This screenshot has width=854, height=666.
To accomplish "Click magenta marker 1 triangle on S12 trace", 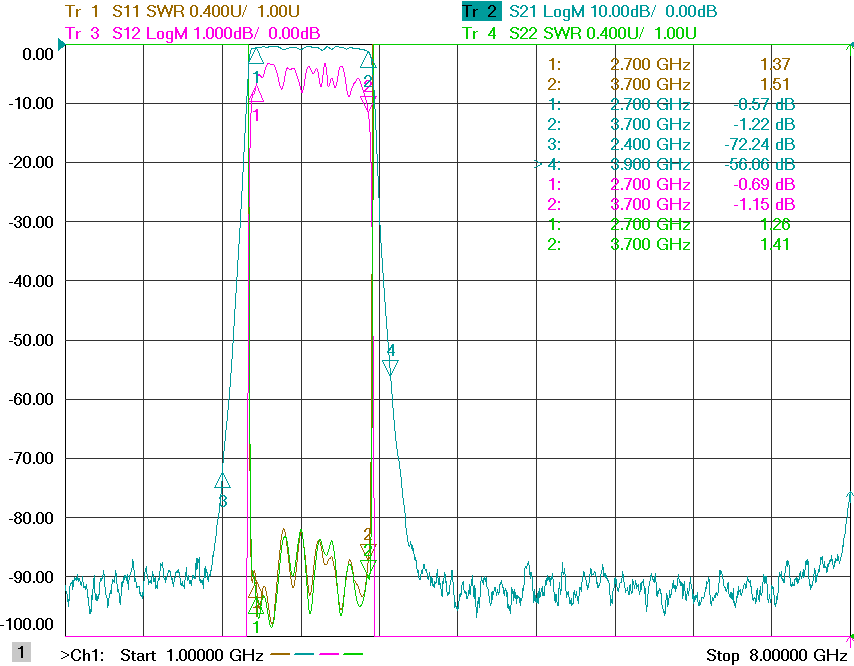I will 257,94.
